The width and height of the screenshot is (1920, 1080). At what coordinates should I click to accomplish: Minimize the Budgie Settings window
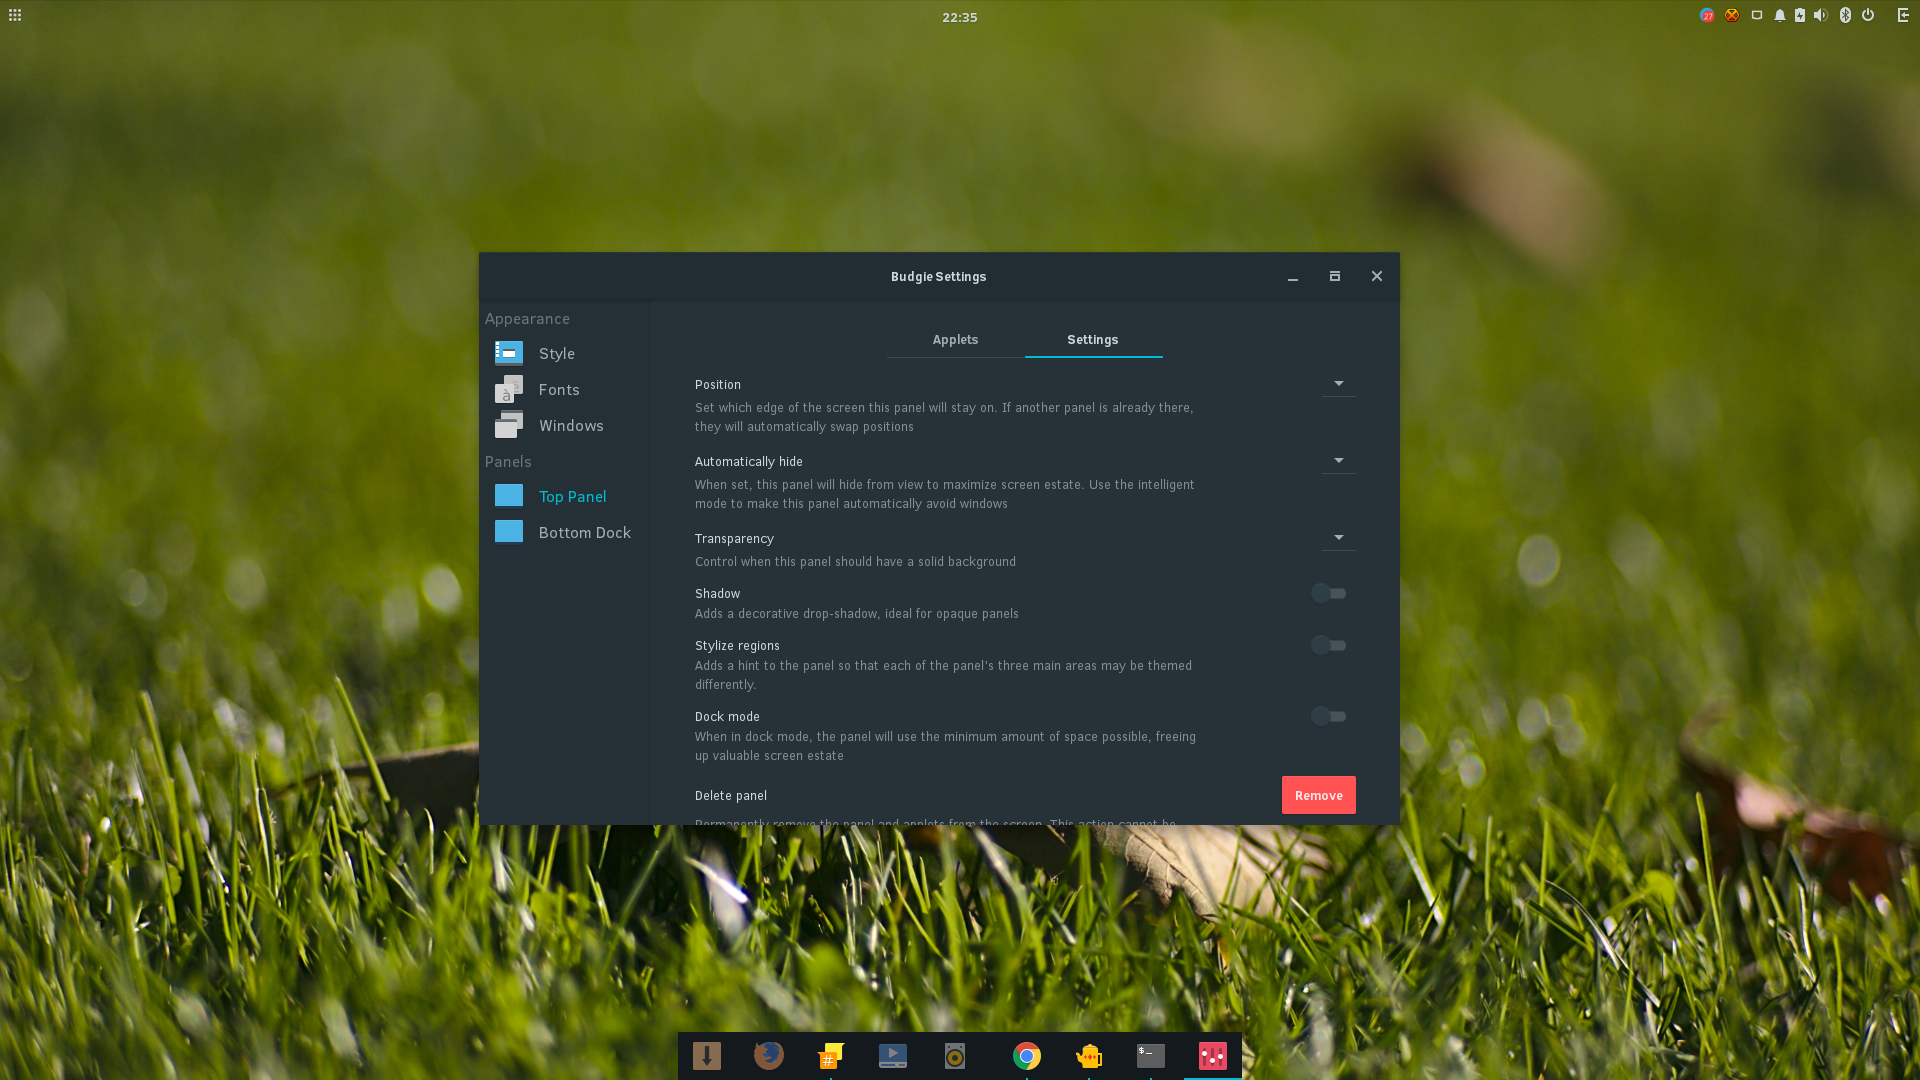1293,277
